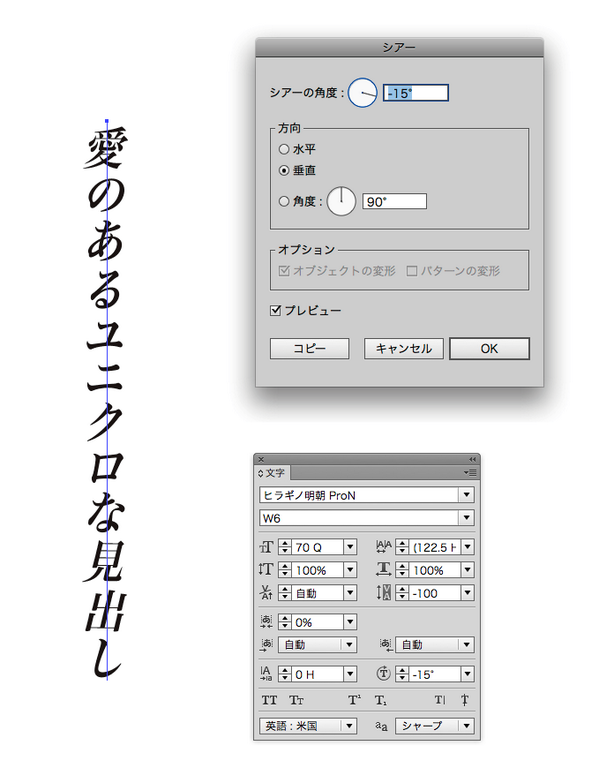
Task: Open the tsume 0% dropdown arrow
Action: (x=350, y=622)
